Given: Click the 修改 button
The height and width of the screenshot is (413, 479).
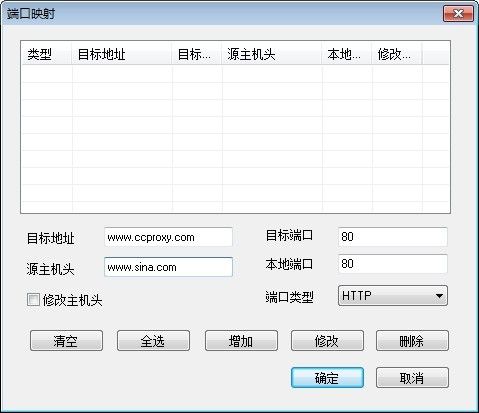Looking at the screenshot, I should click(327, 341).
